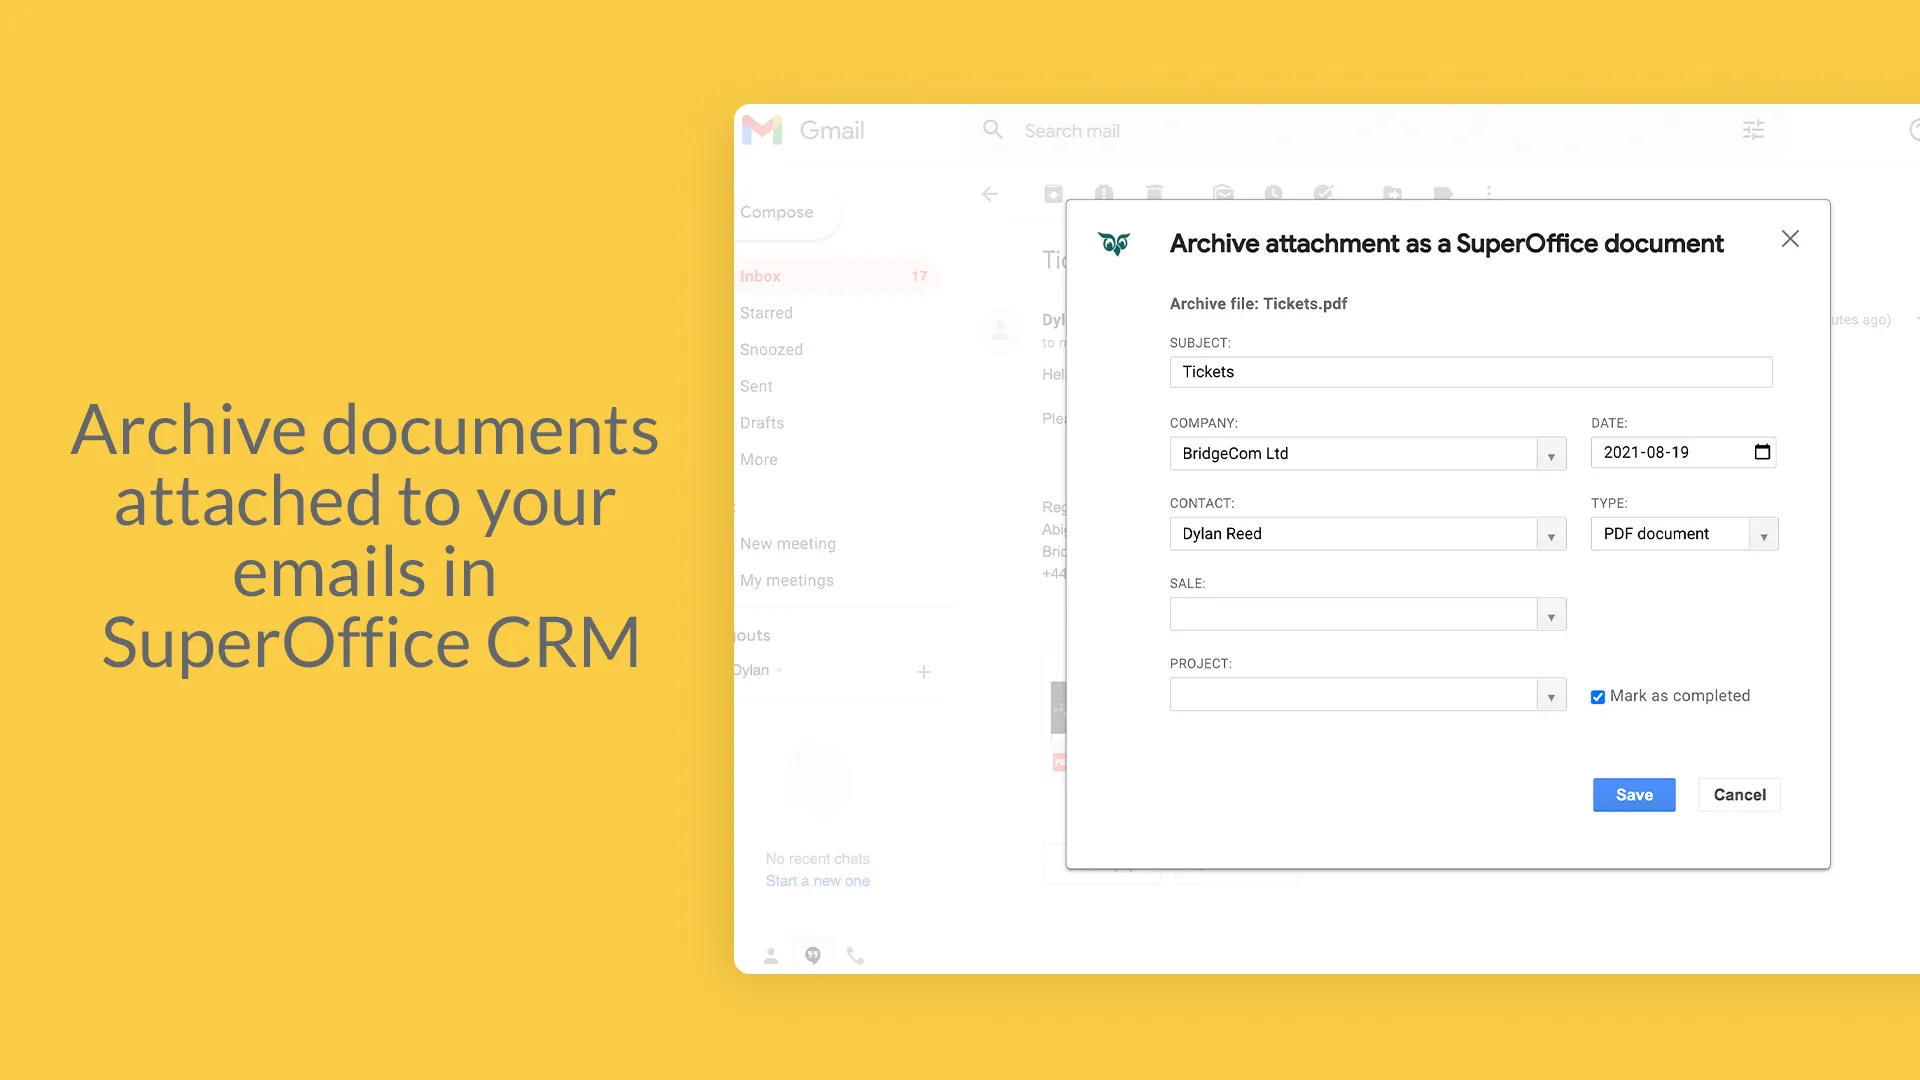Click the search magnifier icon
This screenshot has width=1920, height=1080.
pos(992,130)
